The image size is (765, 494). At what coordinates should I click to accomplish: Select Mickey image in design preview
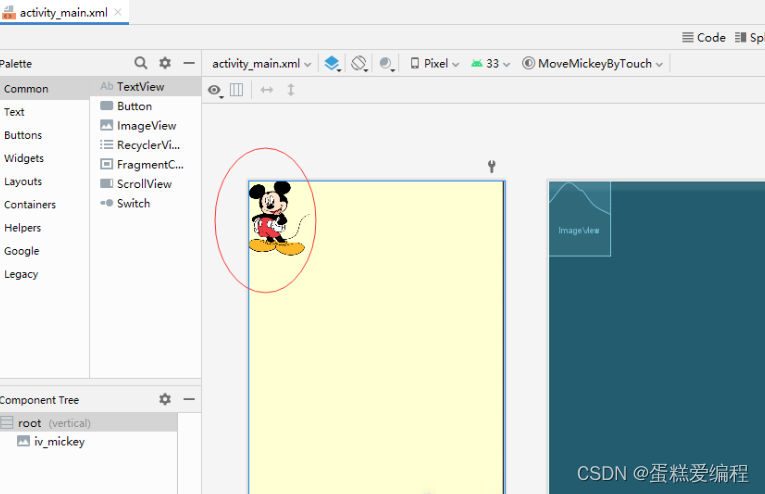pyautogui.click(x=279, y=218)
